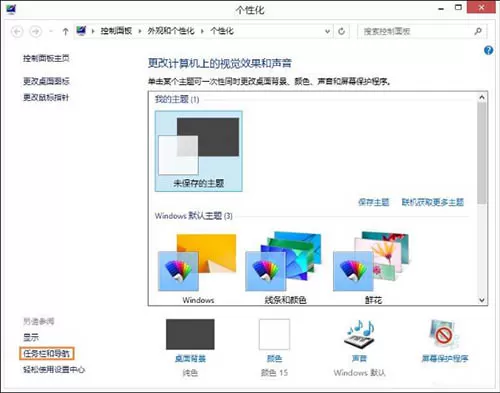This screenshot has height=393, width=500.
Task: Click the search magnifier icon
Action: (478, 31)
